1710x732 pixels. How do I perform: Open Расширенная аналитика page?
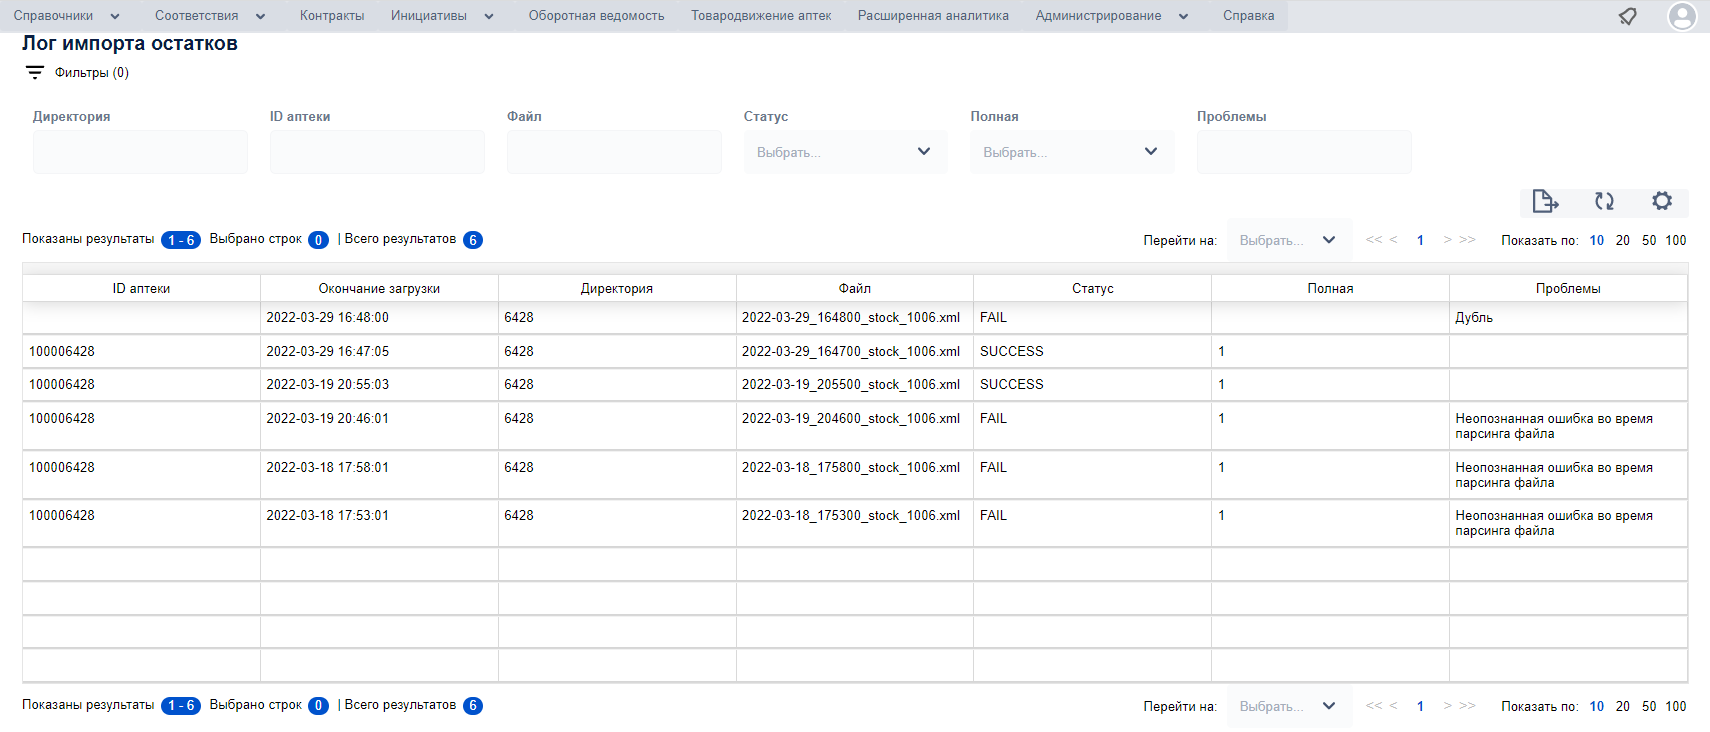(x=933, y=16)
